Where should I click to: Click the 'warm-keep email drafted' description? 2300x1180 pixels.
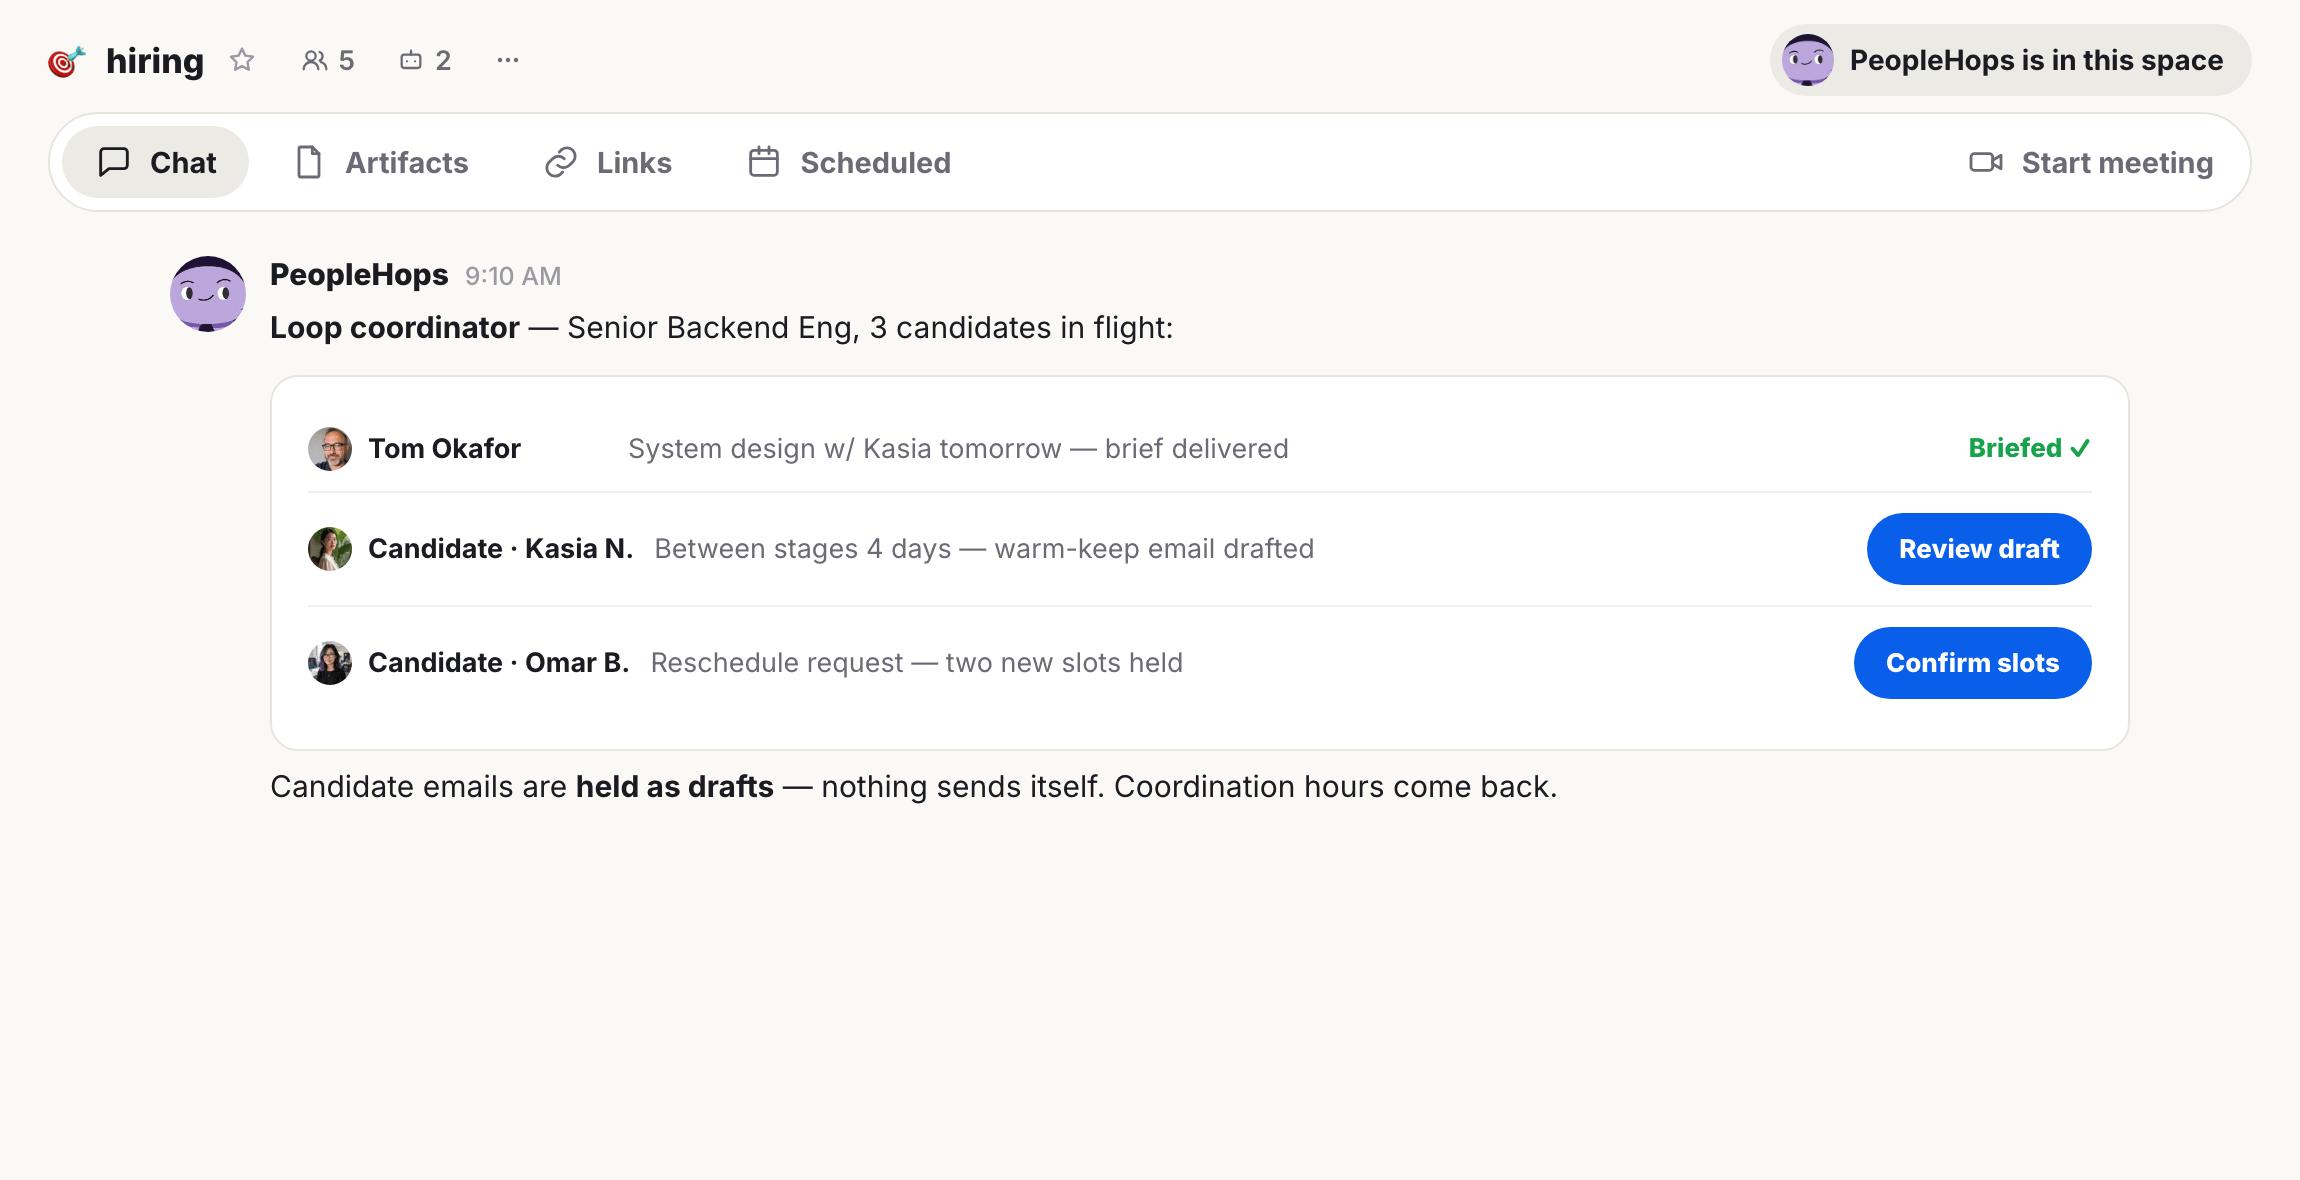(x=1154, y=549)
